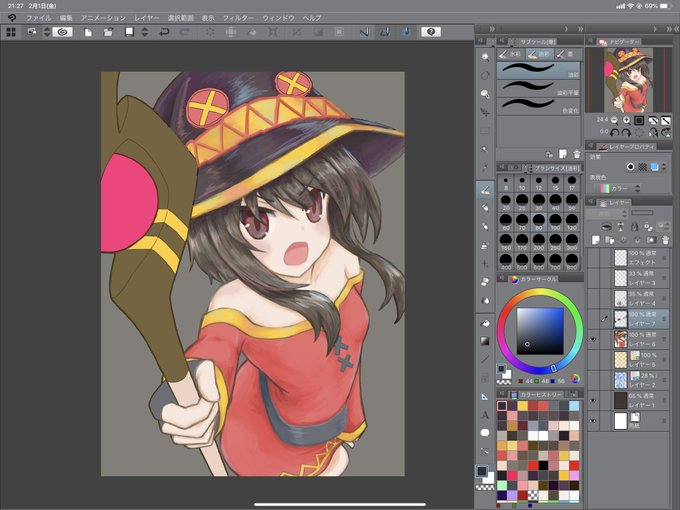Image resolution: width=680 pixels, height=510 pixels.
Task: Select the 色変化 brush
Action: point(538,106)
